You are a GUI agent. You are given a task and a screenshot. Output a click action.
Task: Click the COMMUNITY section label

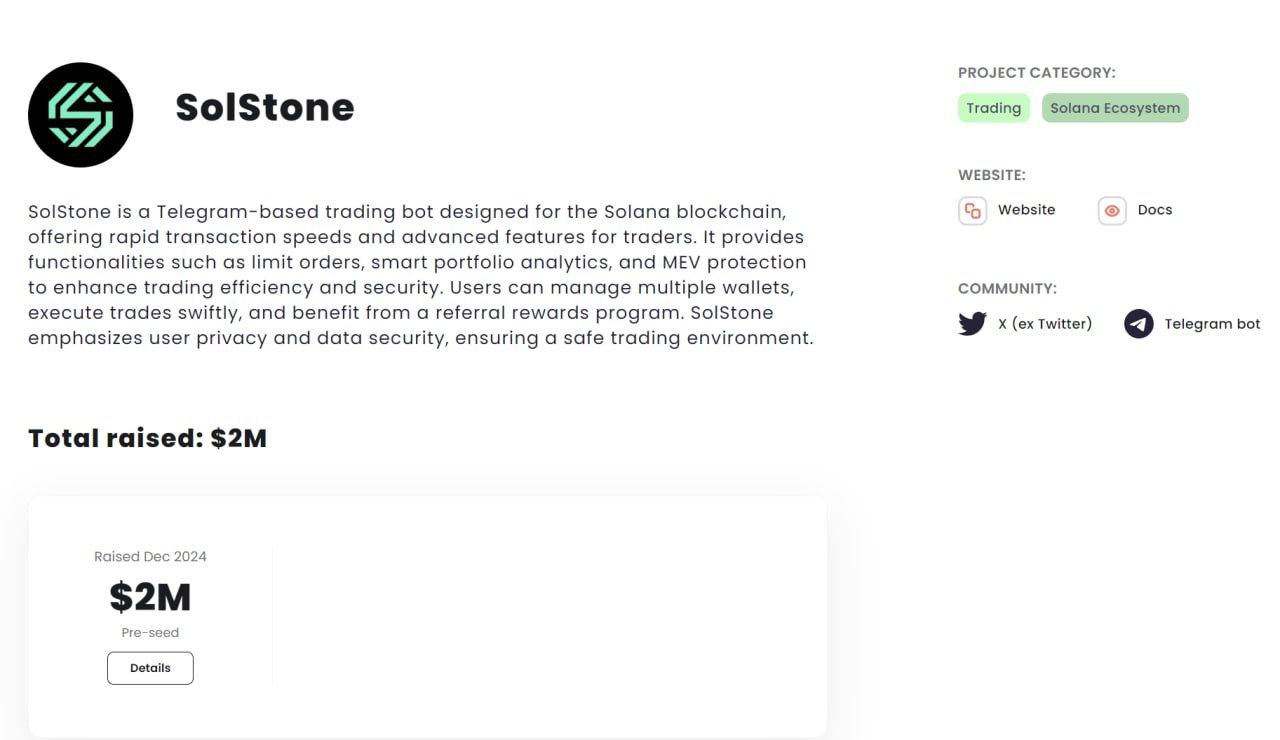click(1007, 289)
